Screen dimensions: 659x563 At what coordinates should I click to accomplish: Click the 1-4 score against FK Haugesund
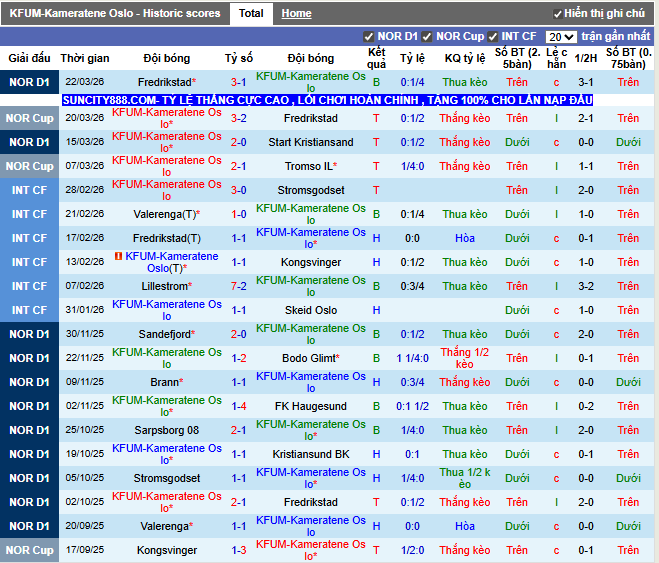(x=239, y=406)
